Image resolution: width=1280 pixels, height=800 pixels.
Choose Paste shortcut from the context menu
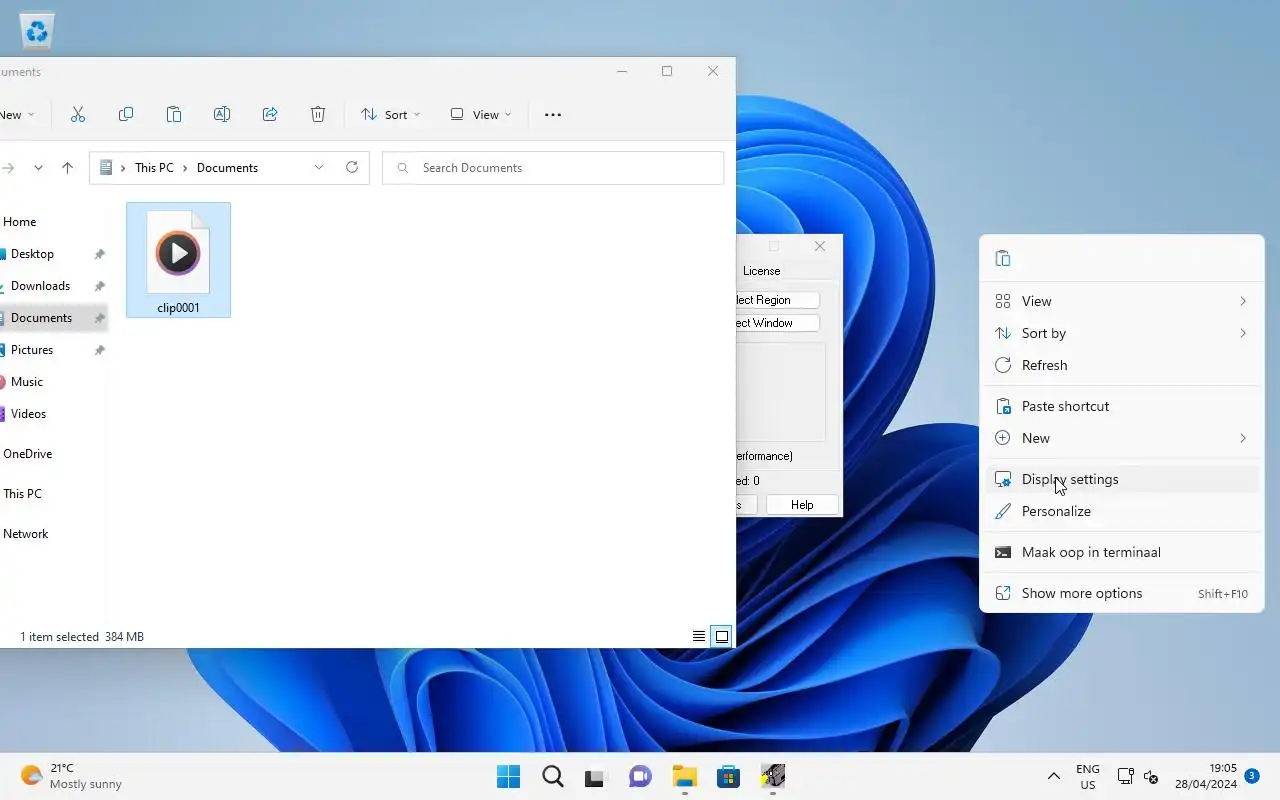[1122, 406]
